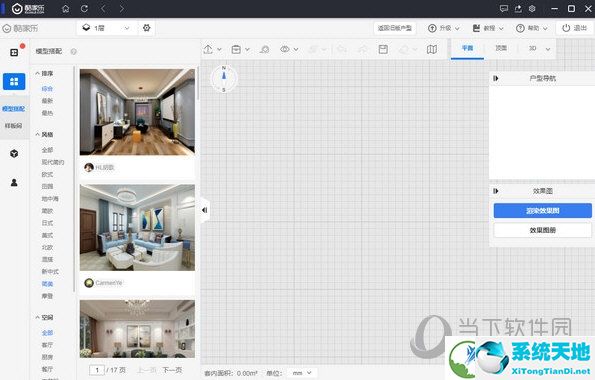Click the floor settings gear icon
The height and width of the screenshot is (380, 595).
click(x=146, y=28)
